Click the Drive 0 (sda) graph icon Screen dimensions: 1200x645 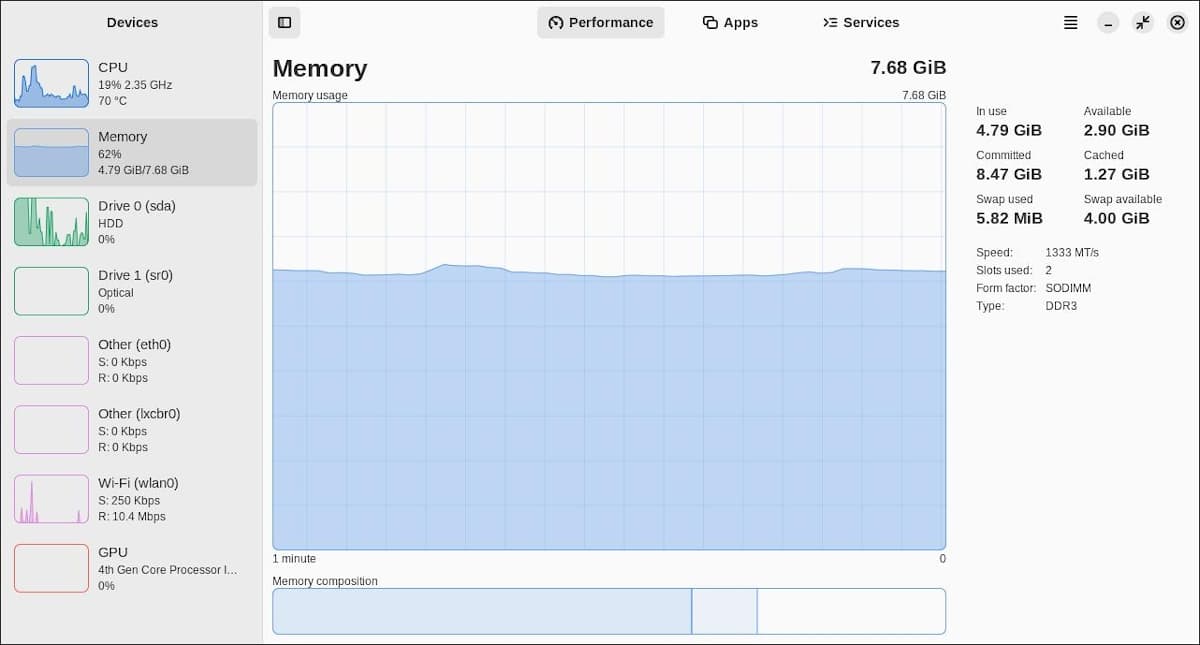(51, 222)
